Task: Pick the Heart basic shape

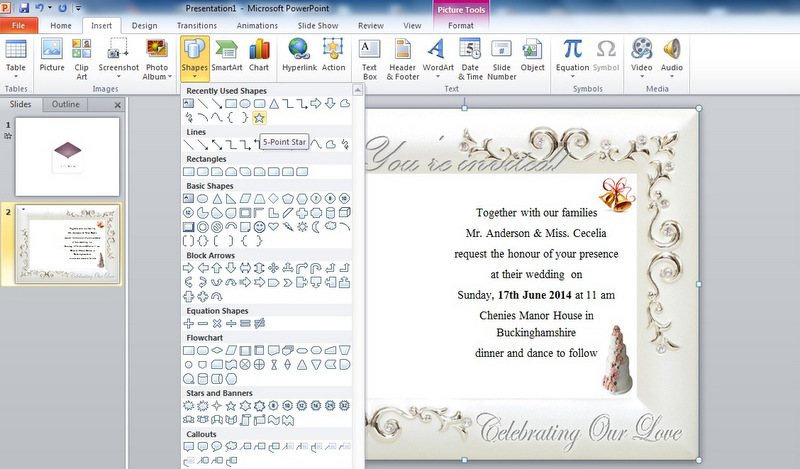Action: tap(273, 227)
